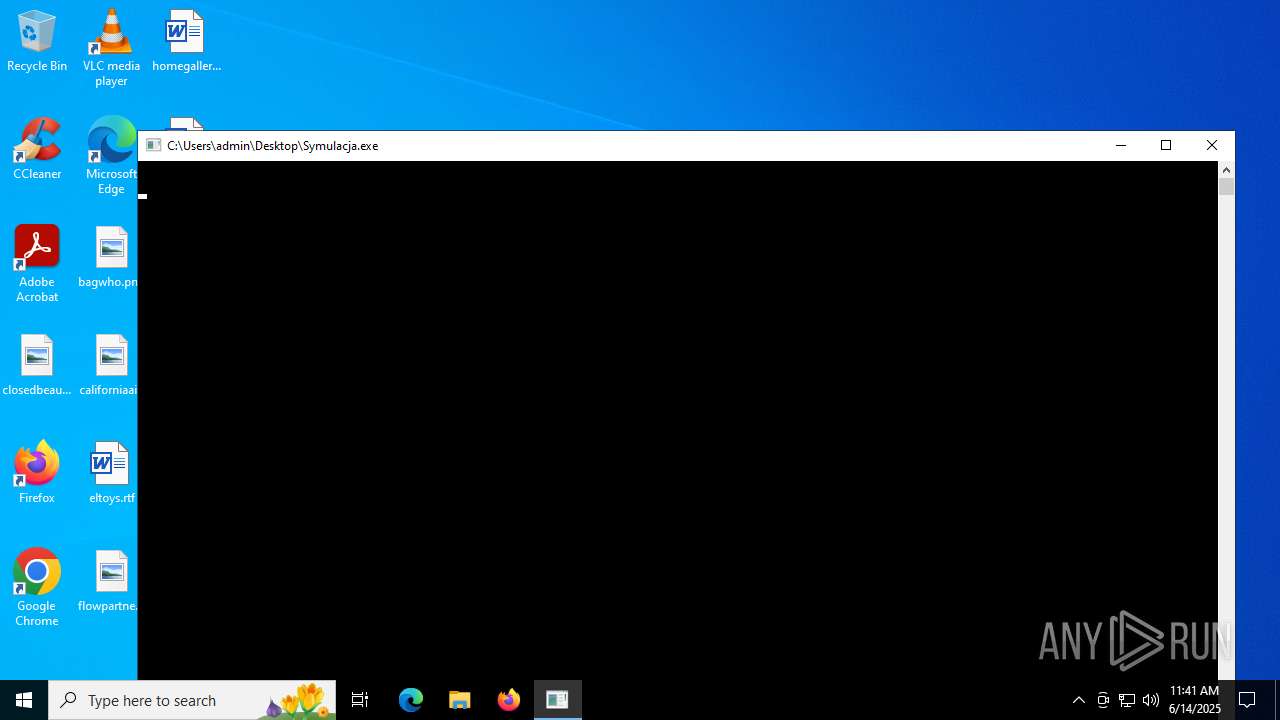The height and width of the screenshot is (720, 1280).
Task: Click the taskbar search box
Action: click(192, 700)
